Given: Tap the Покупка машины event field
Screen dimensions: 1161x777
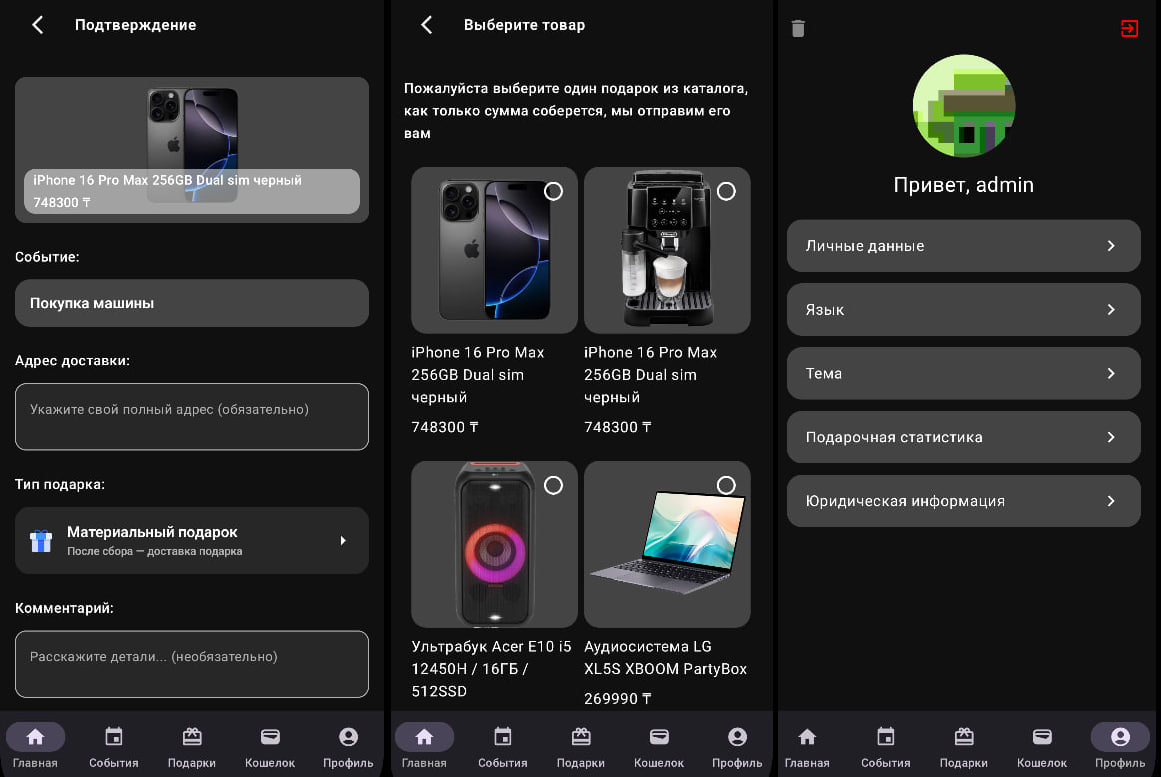Looking at the screenshot, I should coord(192,303).
